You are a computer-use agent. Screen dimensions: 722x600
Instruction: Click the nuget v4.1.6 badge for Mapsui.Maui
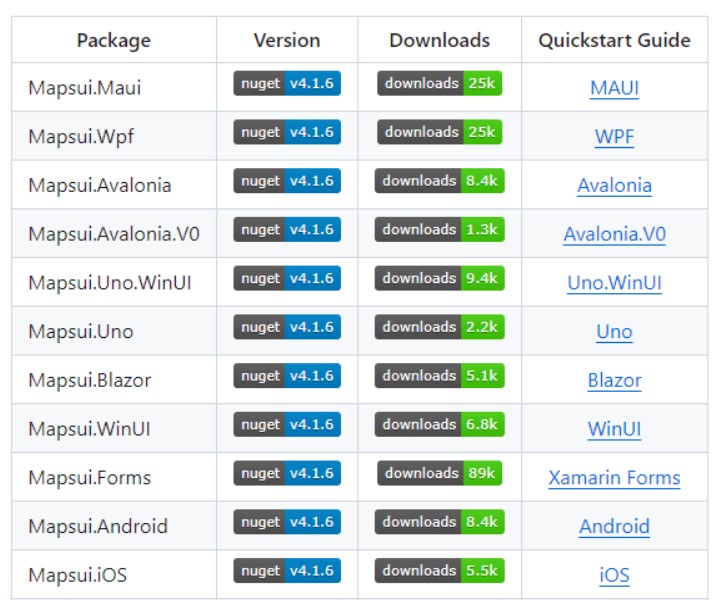(287, 83)
